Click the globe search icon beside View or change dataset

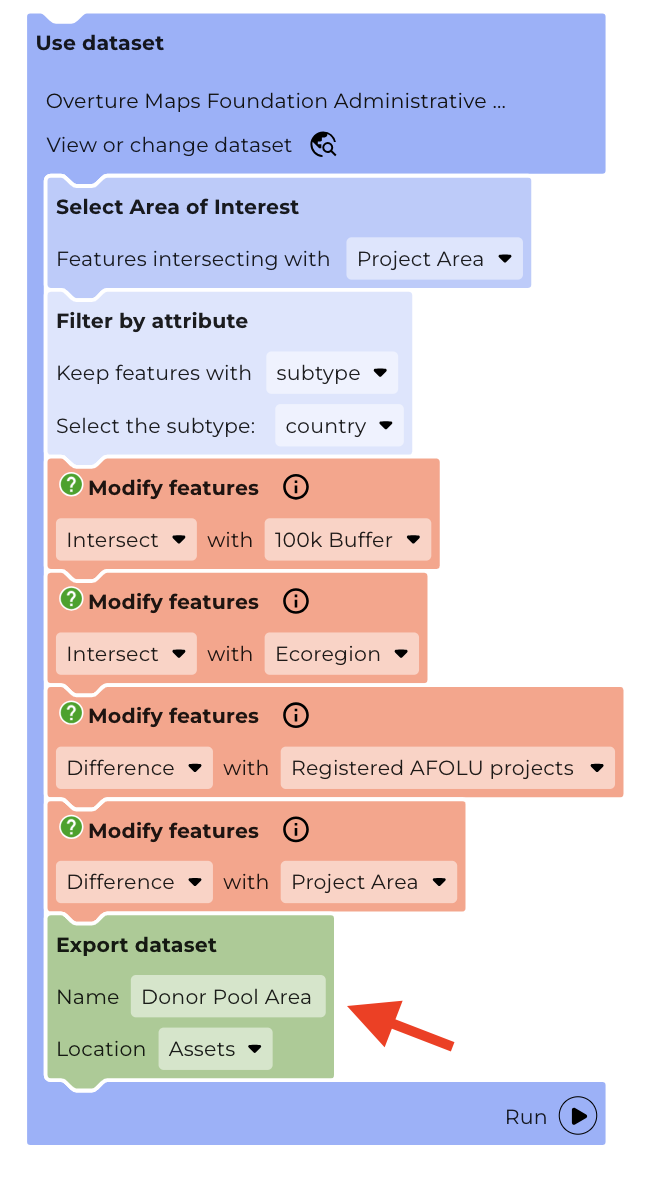(x=323, y=144)
